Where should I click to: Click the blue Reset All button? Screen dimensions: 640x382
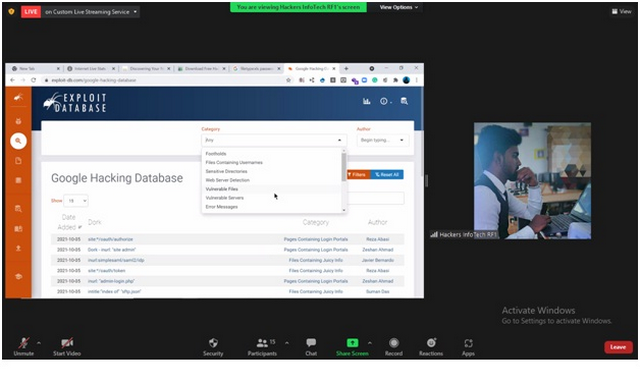pos(387,175)
